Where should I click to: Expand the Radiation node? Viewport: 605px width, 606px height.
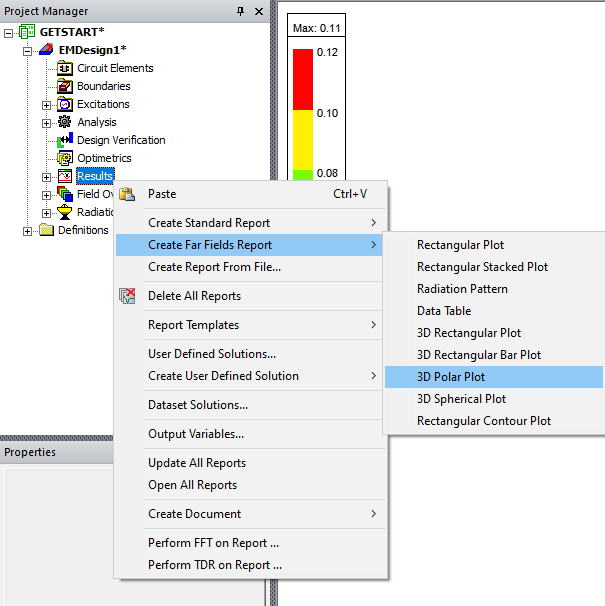(46, 213)
